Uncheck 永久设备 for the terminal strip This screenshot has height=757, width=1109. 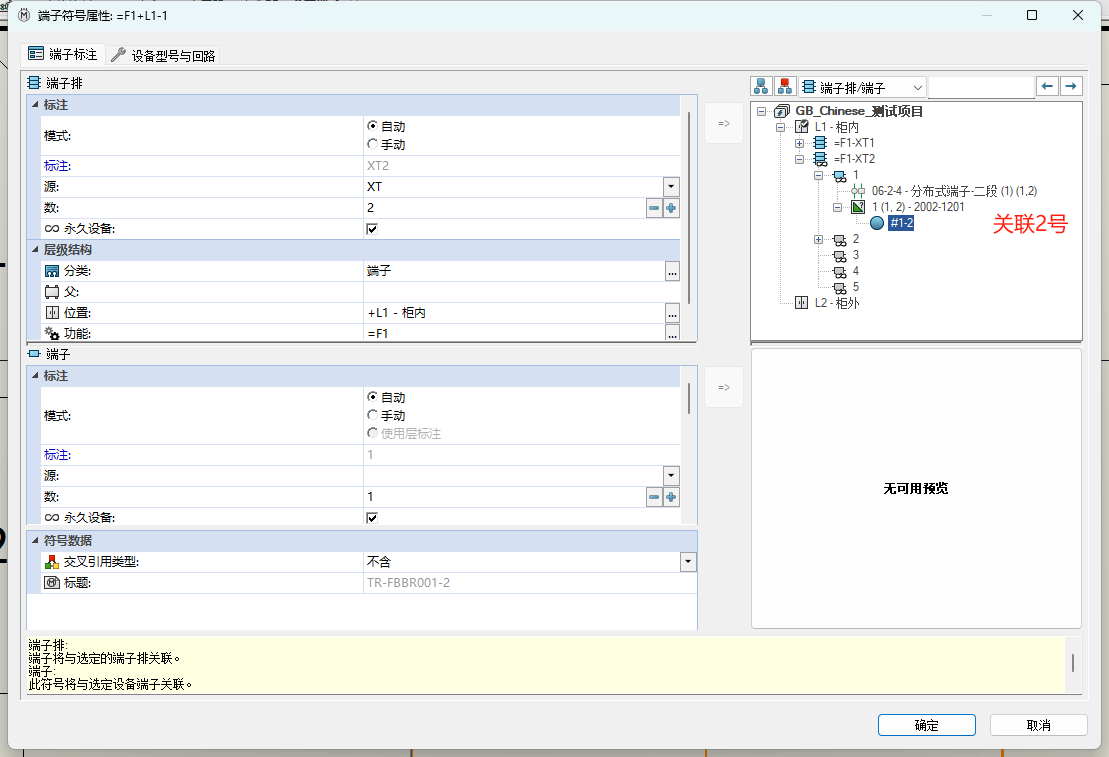click(x=371, y=228)
